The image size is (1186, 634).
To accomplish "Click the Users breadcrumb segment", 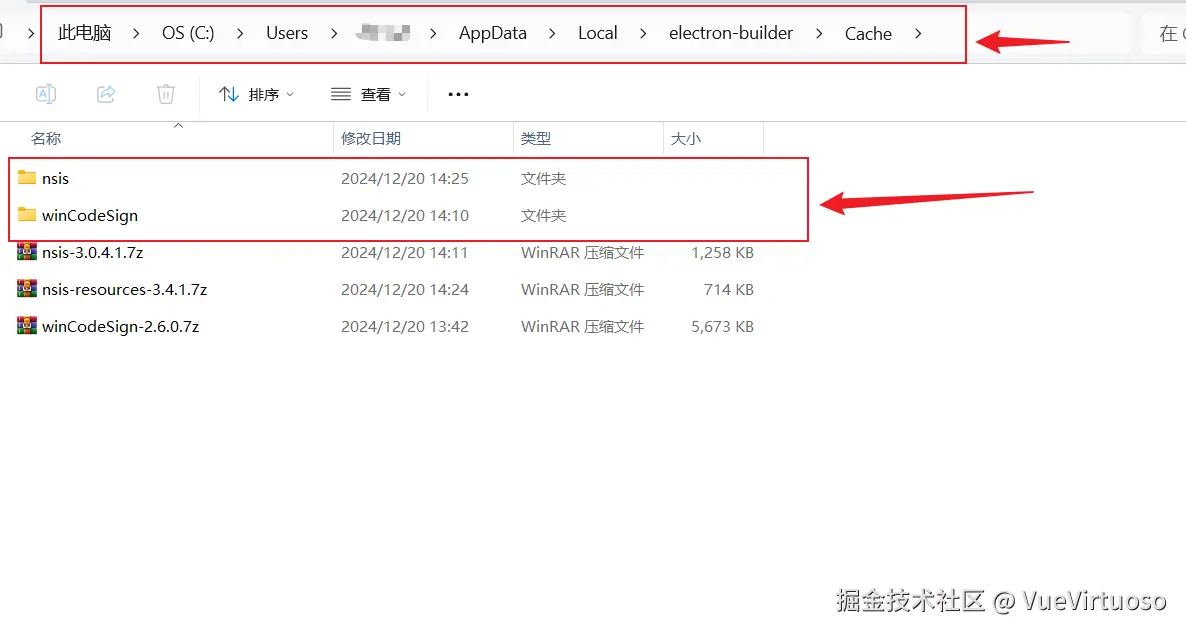I will (x=287, y=33).
